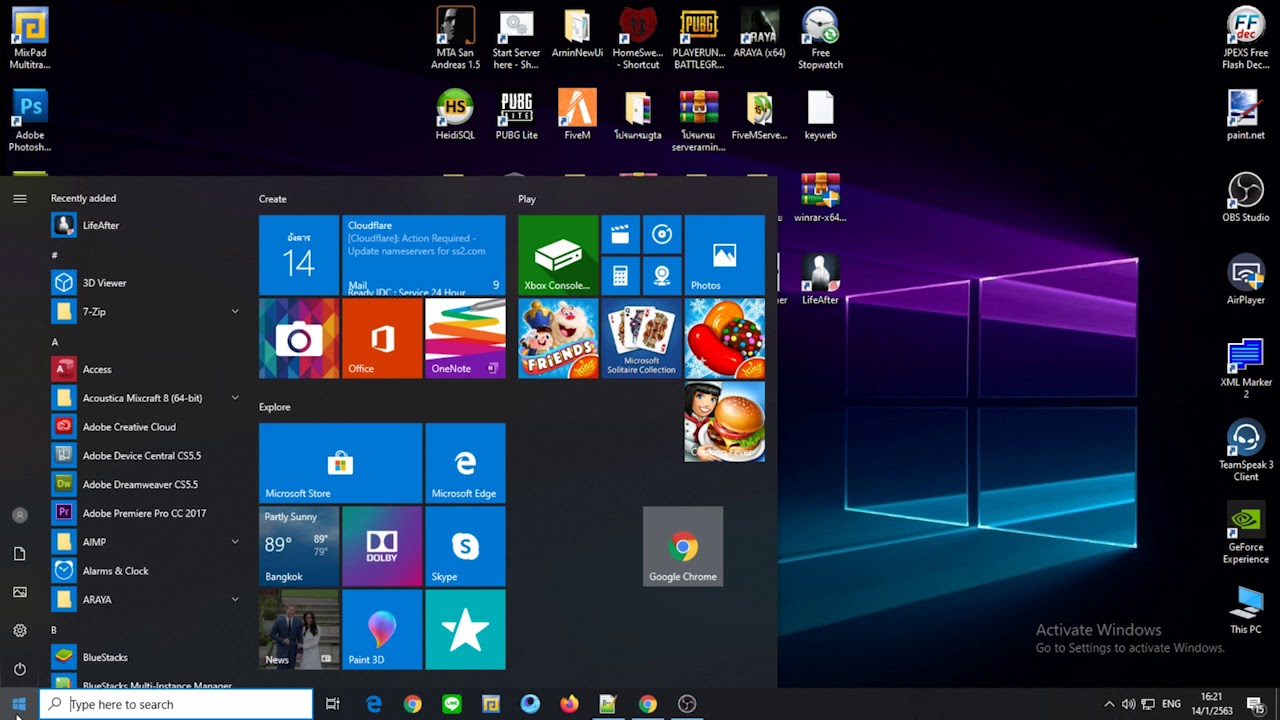Open the Calendar tile showing 14

coord(299,255)
